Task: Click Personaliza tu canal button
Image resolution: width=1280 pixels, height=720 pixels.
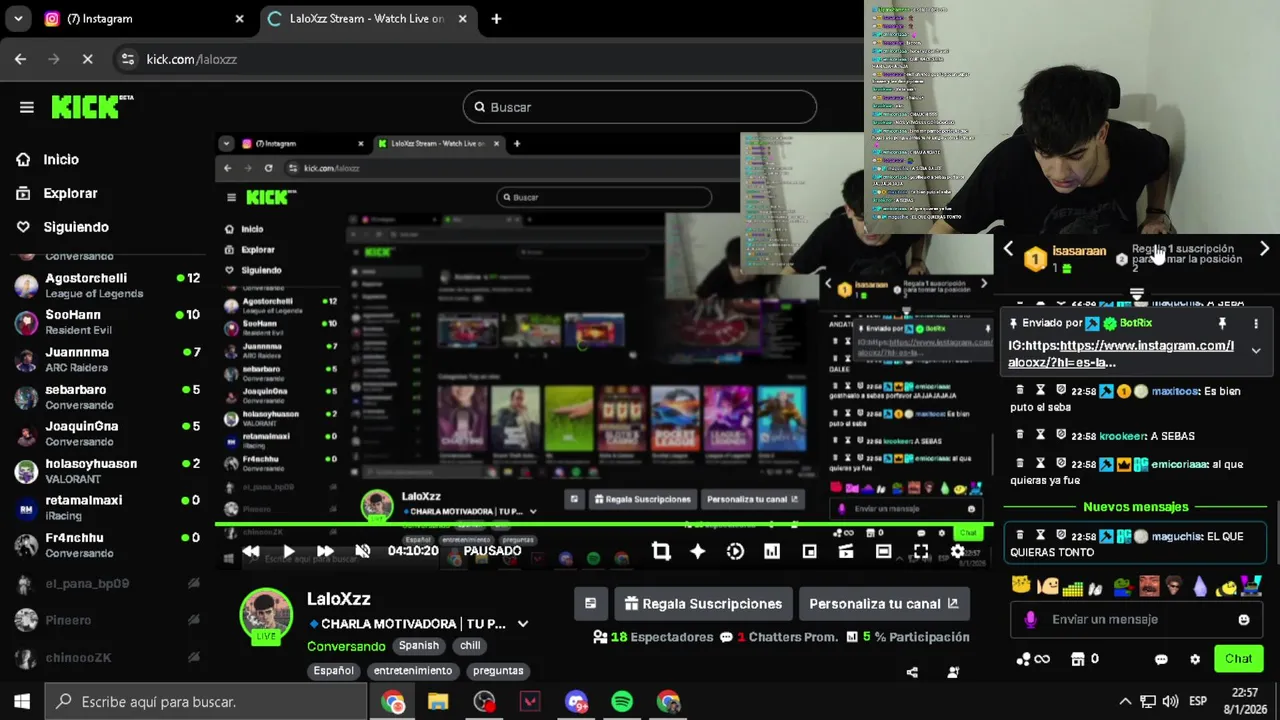Action: click(x=884, y=604)
